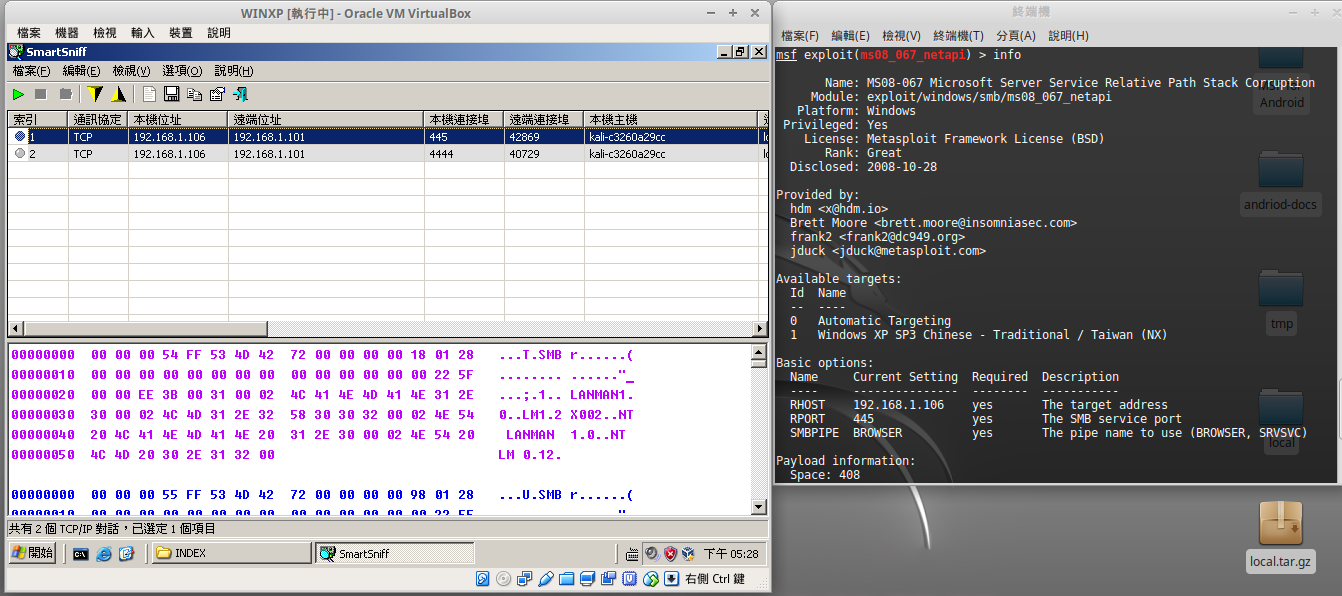Click the VirtualBox network adapters status icon
Viewport: 1342px width, 596px height.
click(x=525, y=578)
